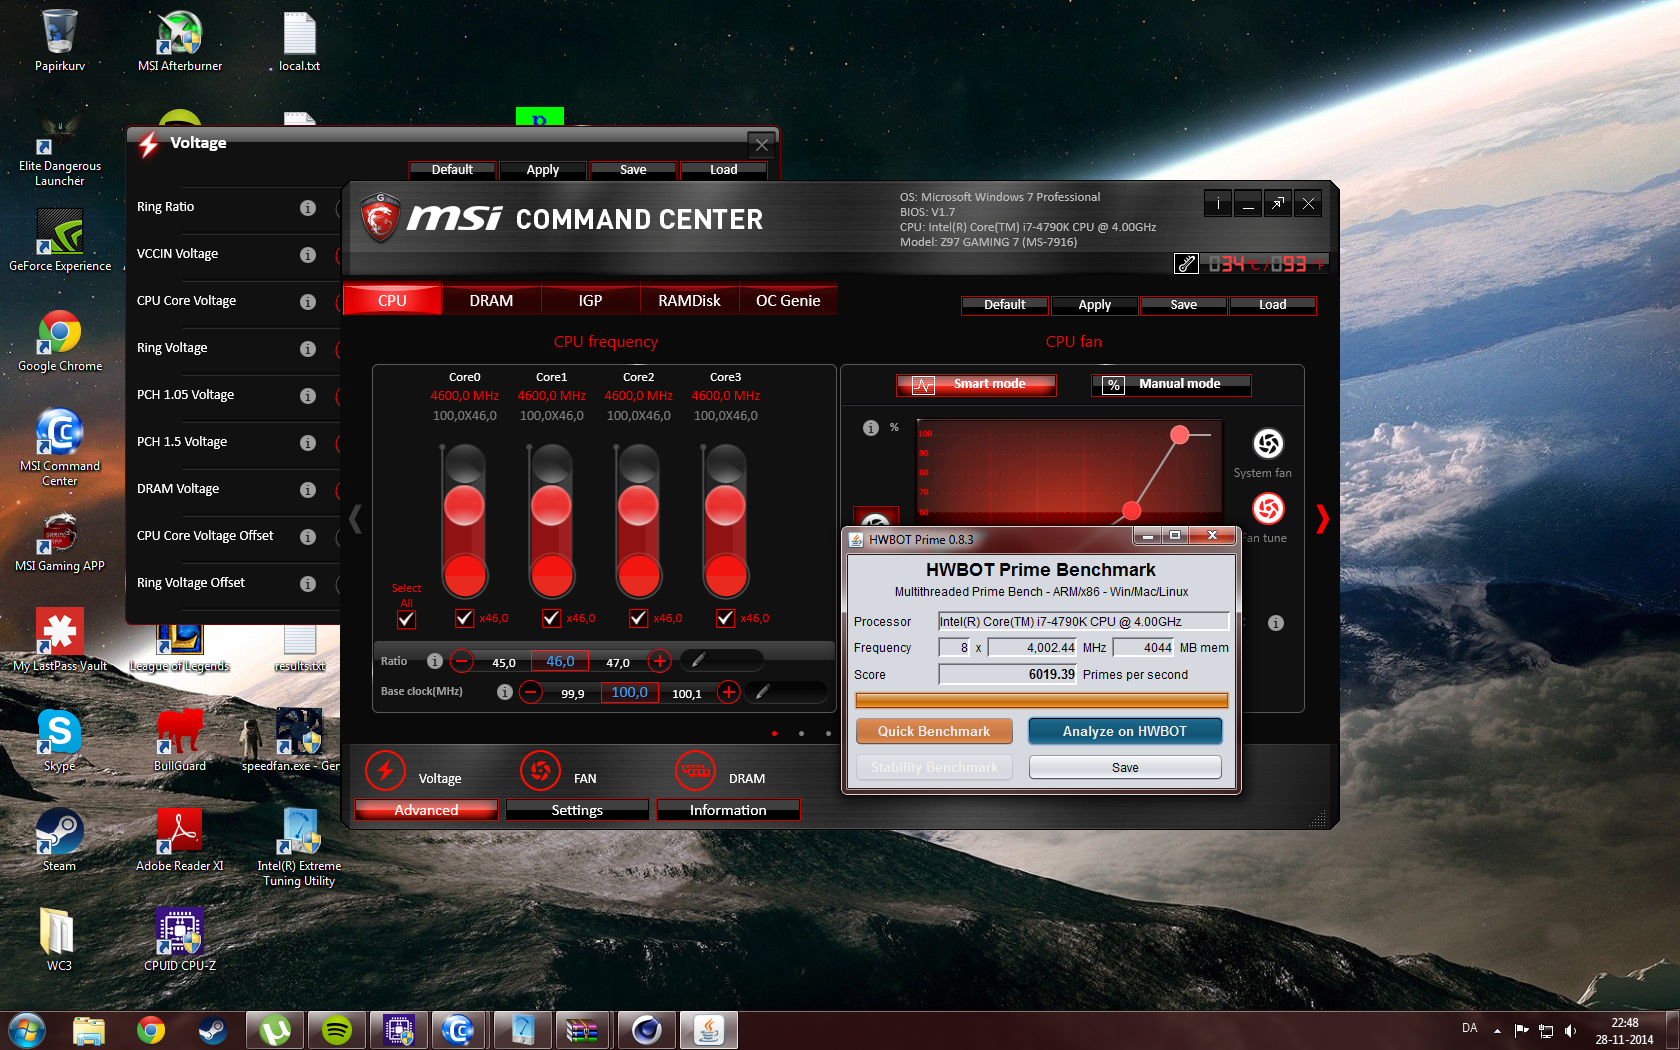This screenshot has width=1680, height=1050.
Task: Click the Processor field in HWBOT Prime
Action: (x=1084, y=621)
